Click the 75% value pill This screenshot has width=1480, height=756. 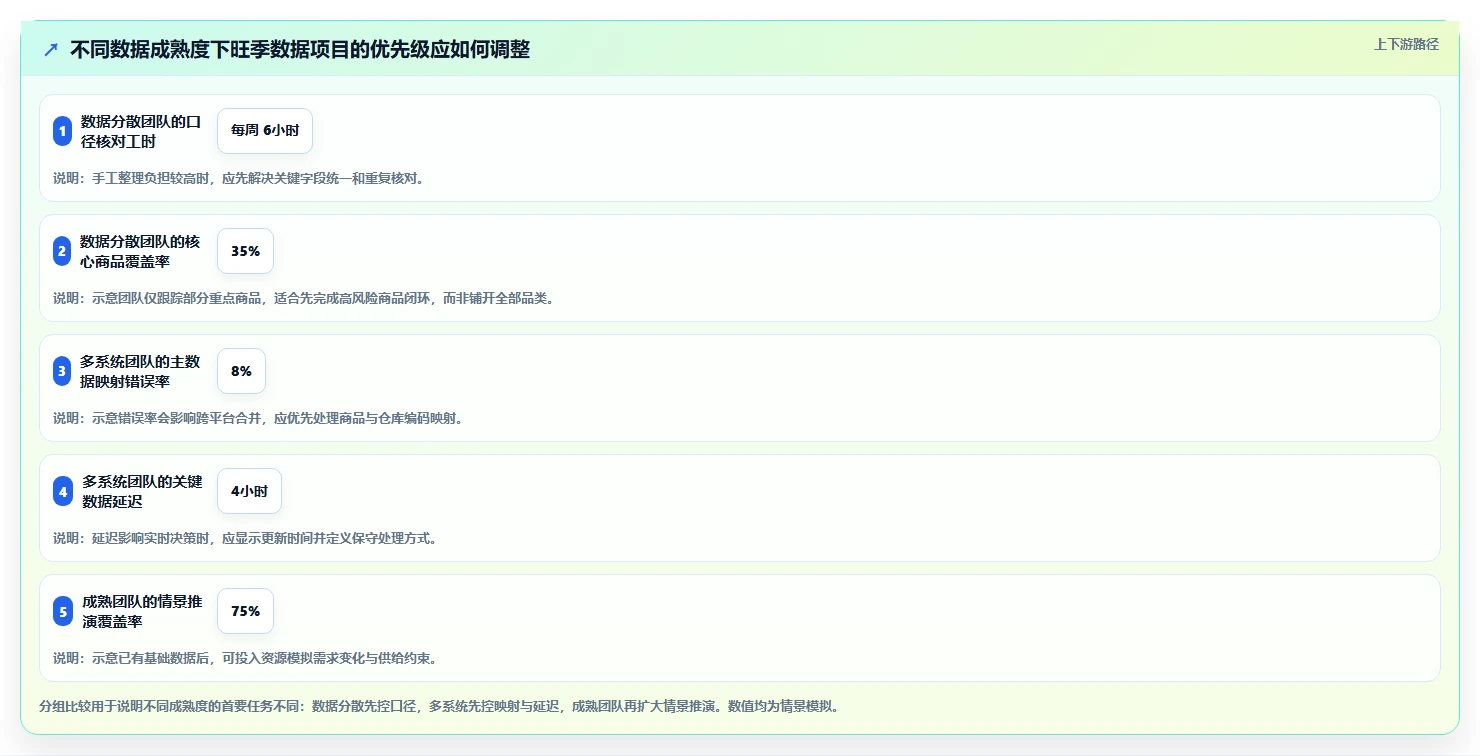245,611
